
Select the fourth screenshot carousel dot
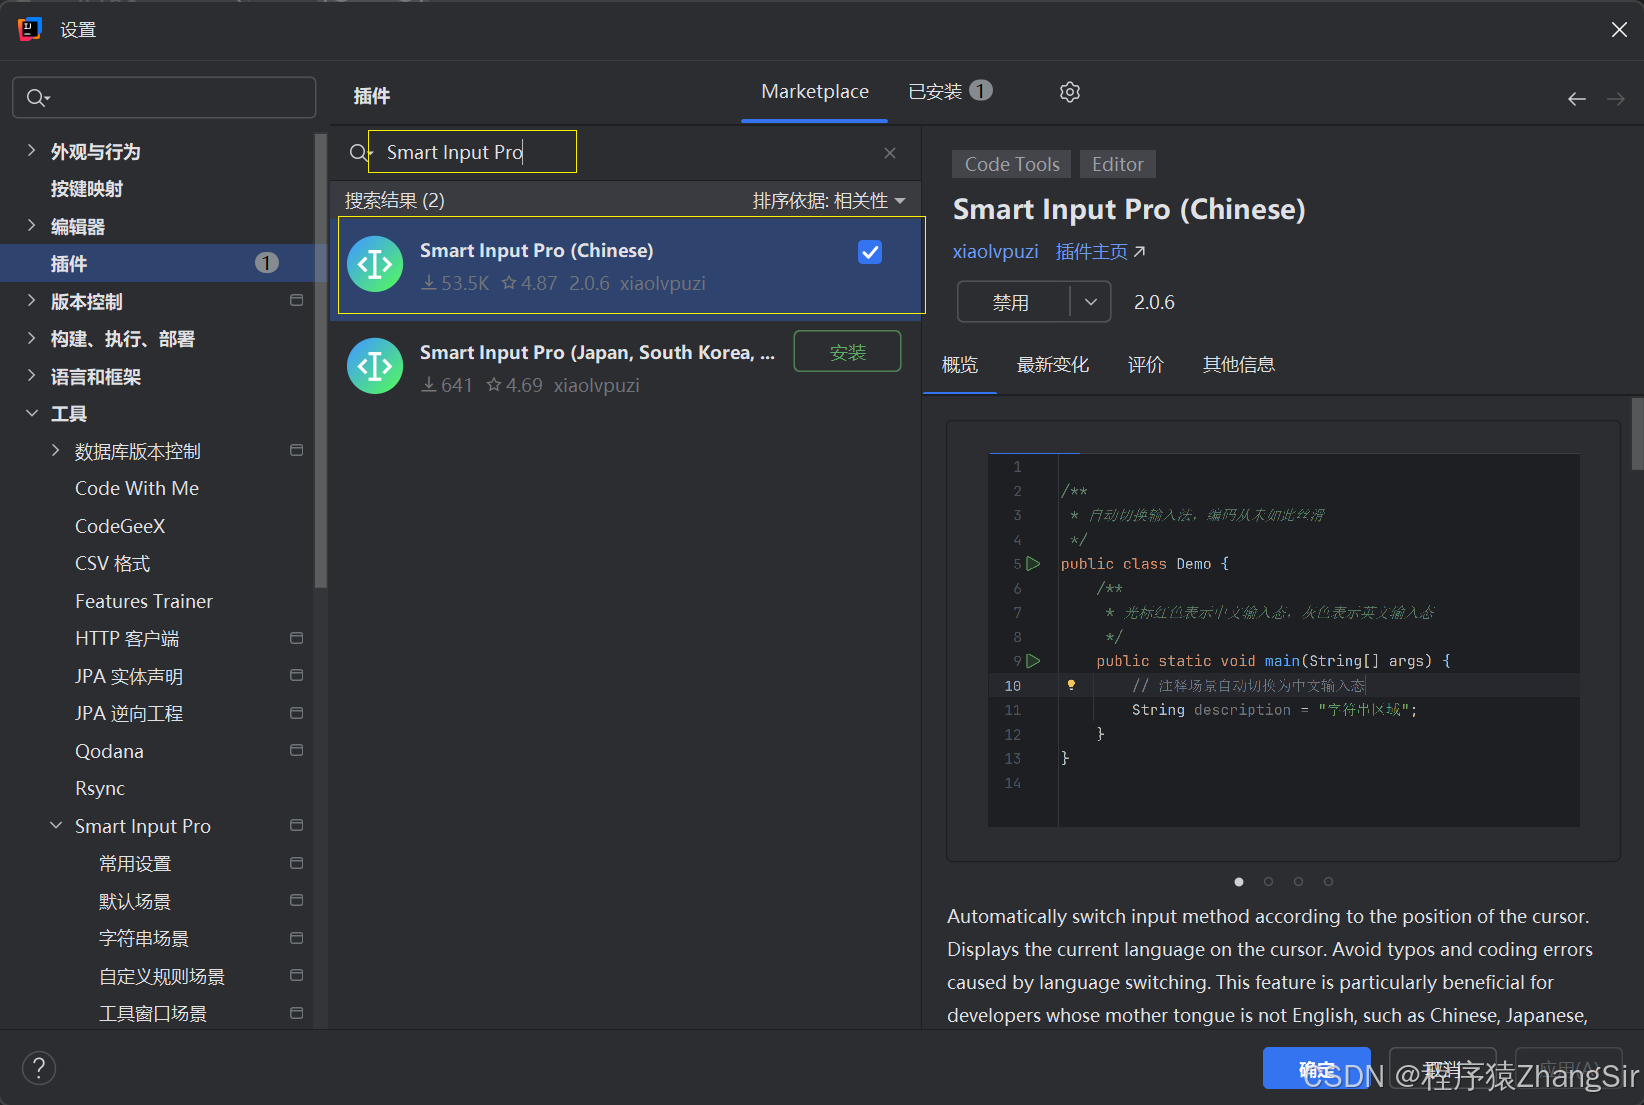pyautogui.click(x=1328, y=882)
